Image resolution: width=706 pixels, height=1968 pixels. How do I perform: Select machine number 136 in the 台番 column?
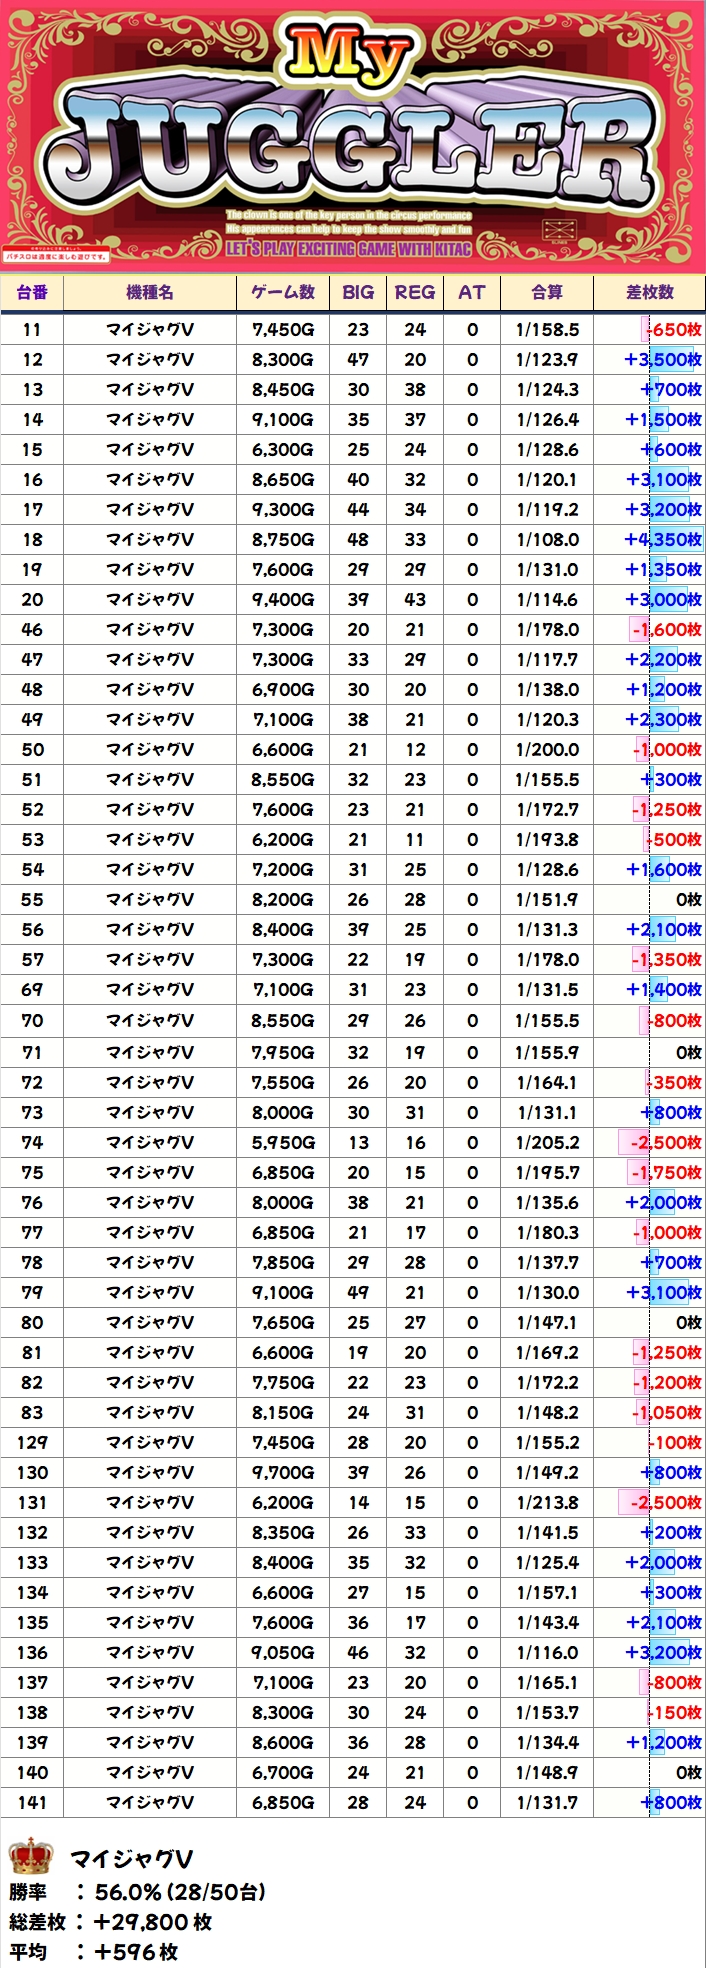click(x=32, y=1652)
